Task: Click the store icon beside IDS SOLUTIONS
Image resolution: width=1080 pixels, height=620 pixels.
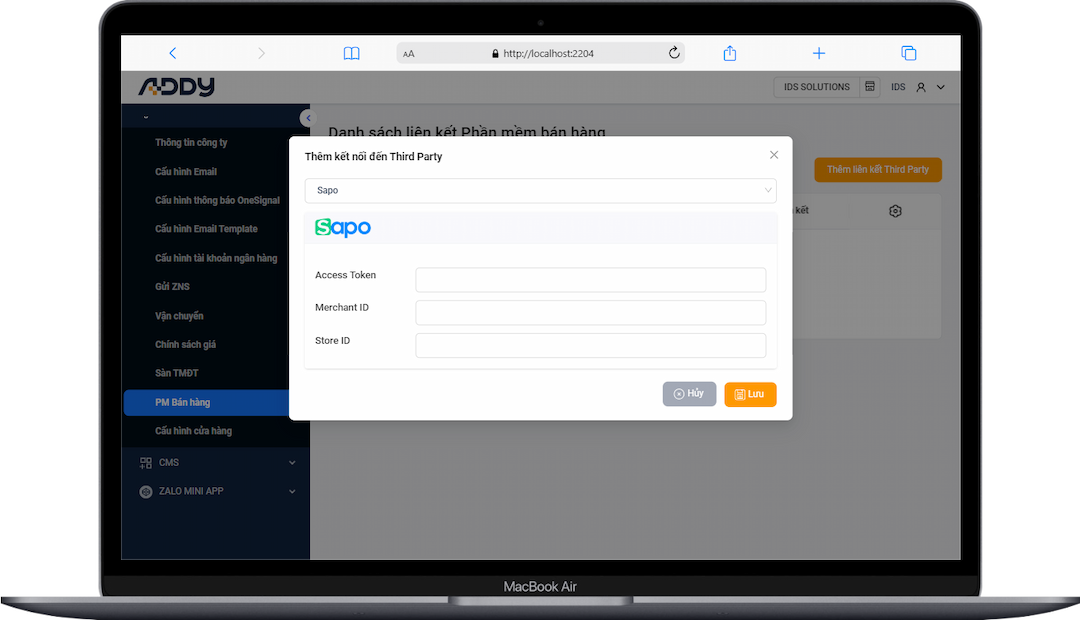Action: [x=870, y=87]
